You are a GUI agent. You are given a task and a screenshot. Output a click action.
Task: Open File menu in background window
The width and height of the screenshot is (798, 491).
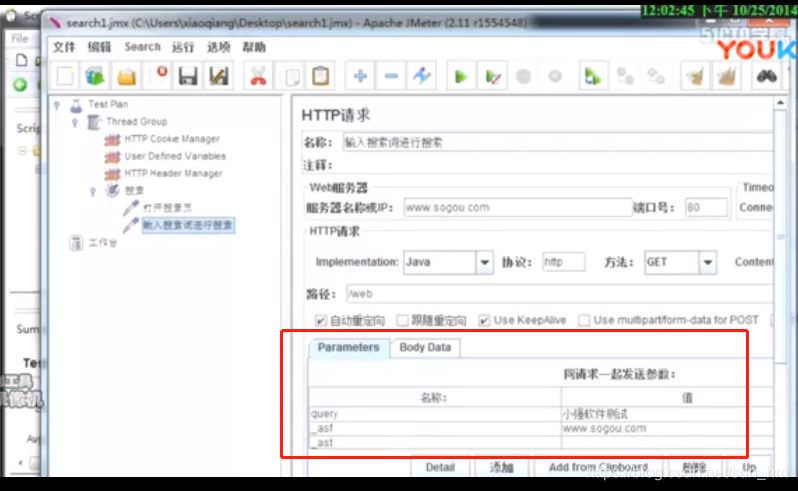coord(20,39)
